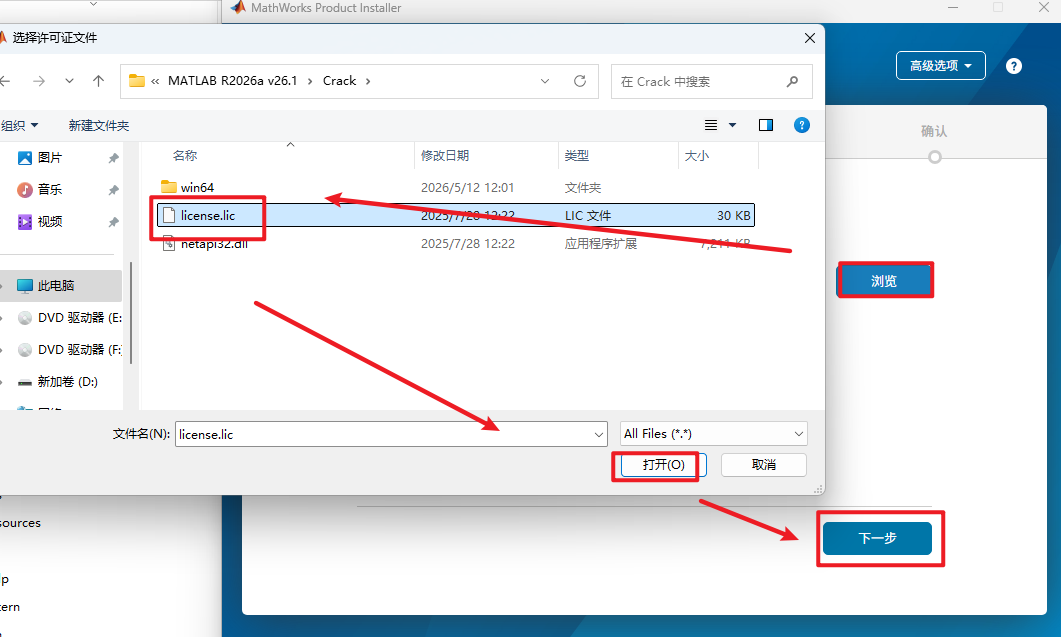Click the forward navigation arrow in file dialog
Viewport: 1061px width, 637px height.
coord(39,81)
